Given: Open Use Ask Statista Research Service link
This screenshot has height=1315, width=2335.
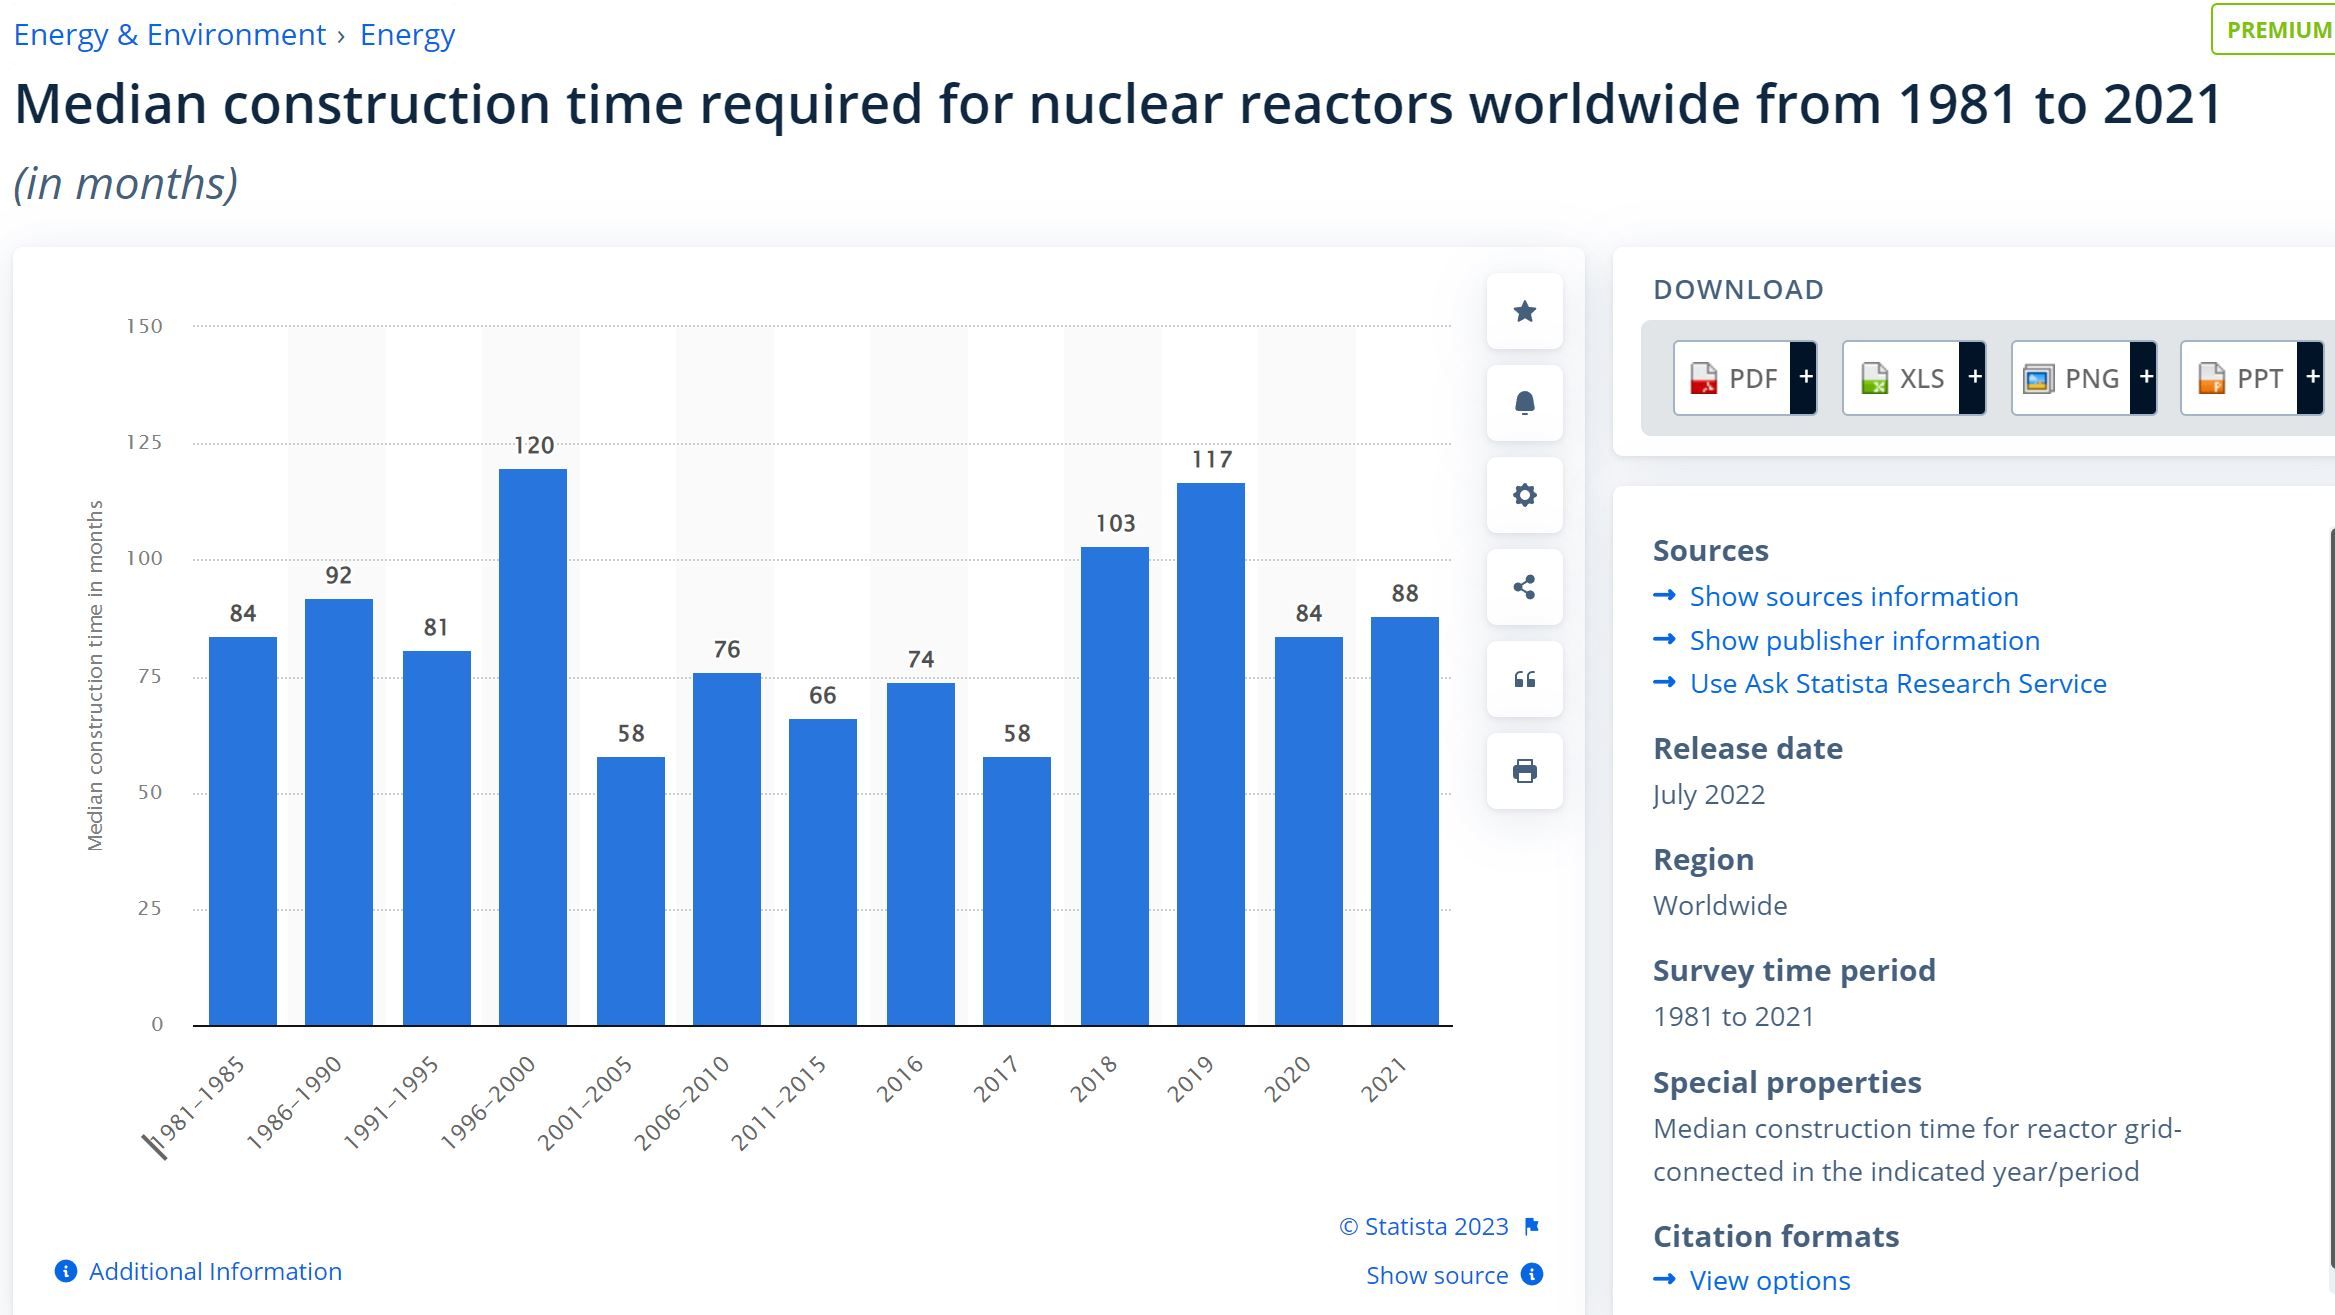Looking at the screenshot, I should tap(1898, 683).
